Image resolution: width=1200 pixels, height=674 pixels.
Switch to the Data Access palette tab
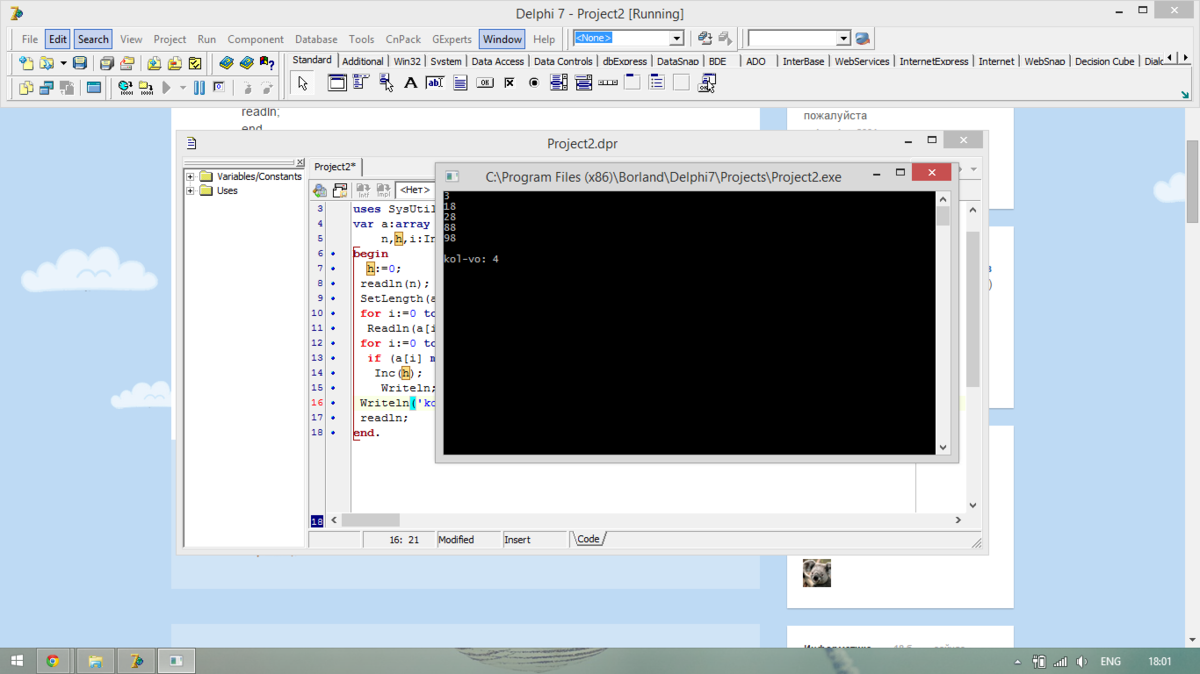[x=497, y=61]
